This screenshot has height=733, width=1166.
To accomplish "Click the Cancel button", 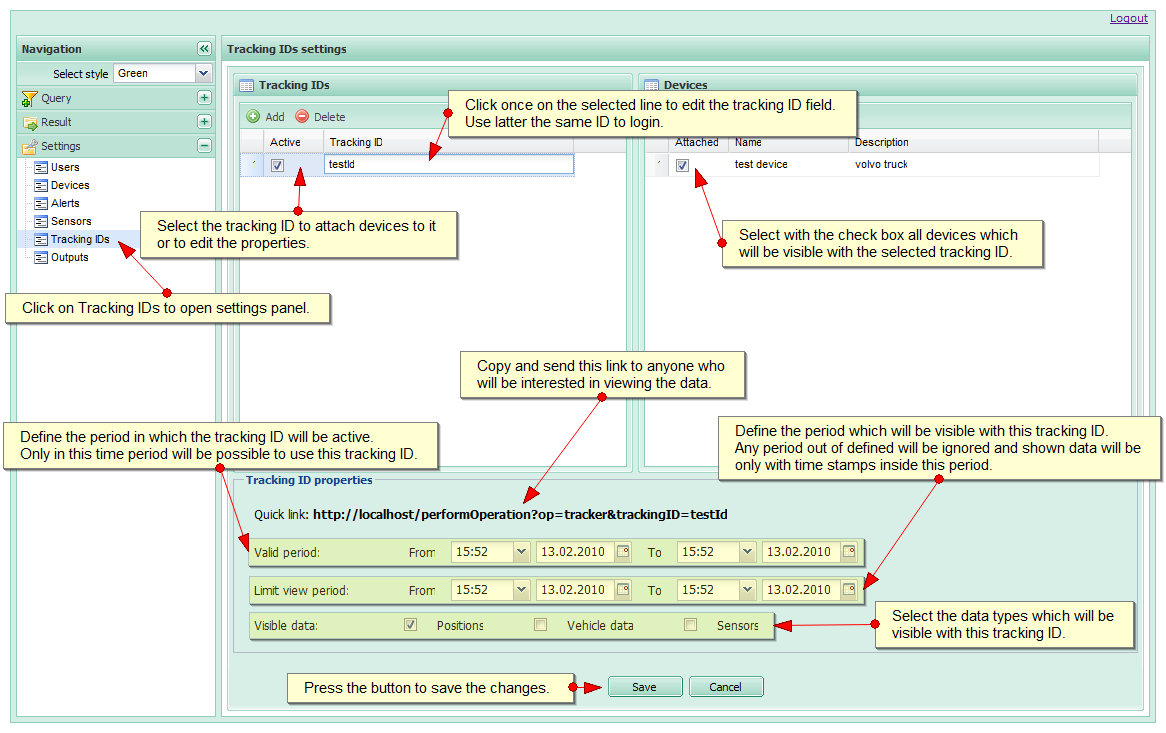I will click(726, 687).
